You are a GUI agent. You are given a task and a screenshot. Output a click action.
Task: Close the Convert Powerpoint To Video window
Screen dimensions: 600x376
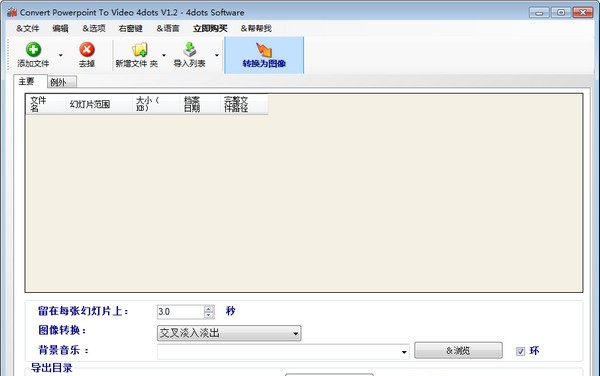582,13
